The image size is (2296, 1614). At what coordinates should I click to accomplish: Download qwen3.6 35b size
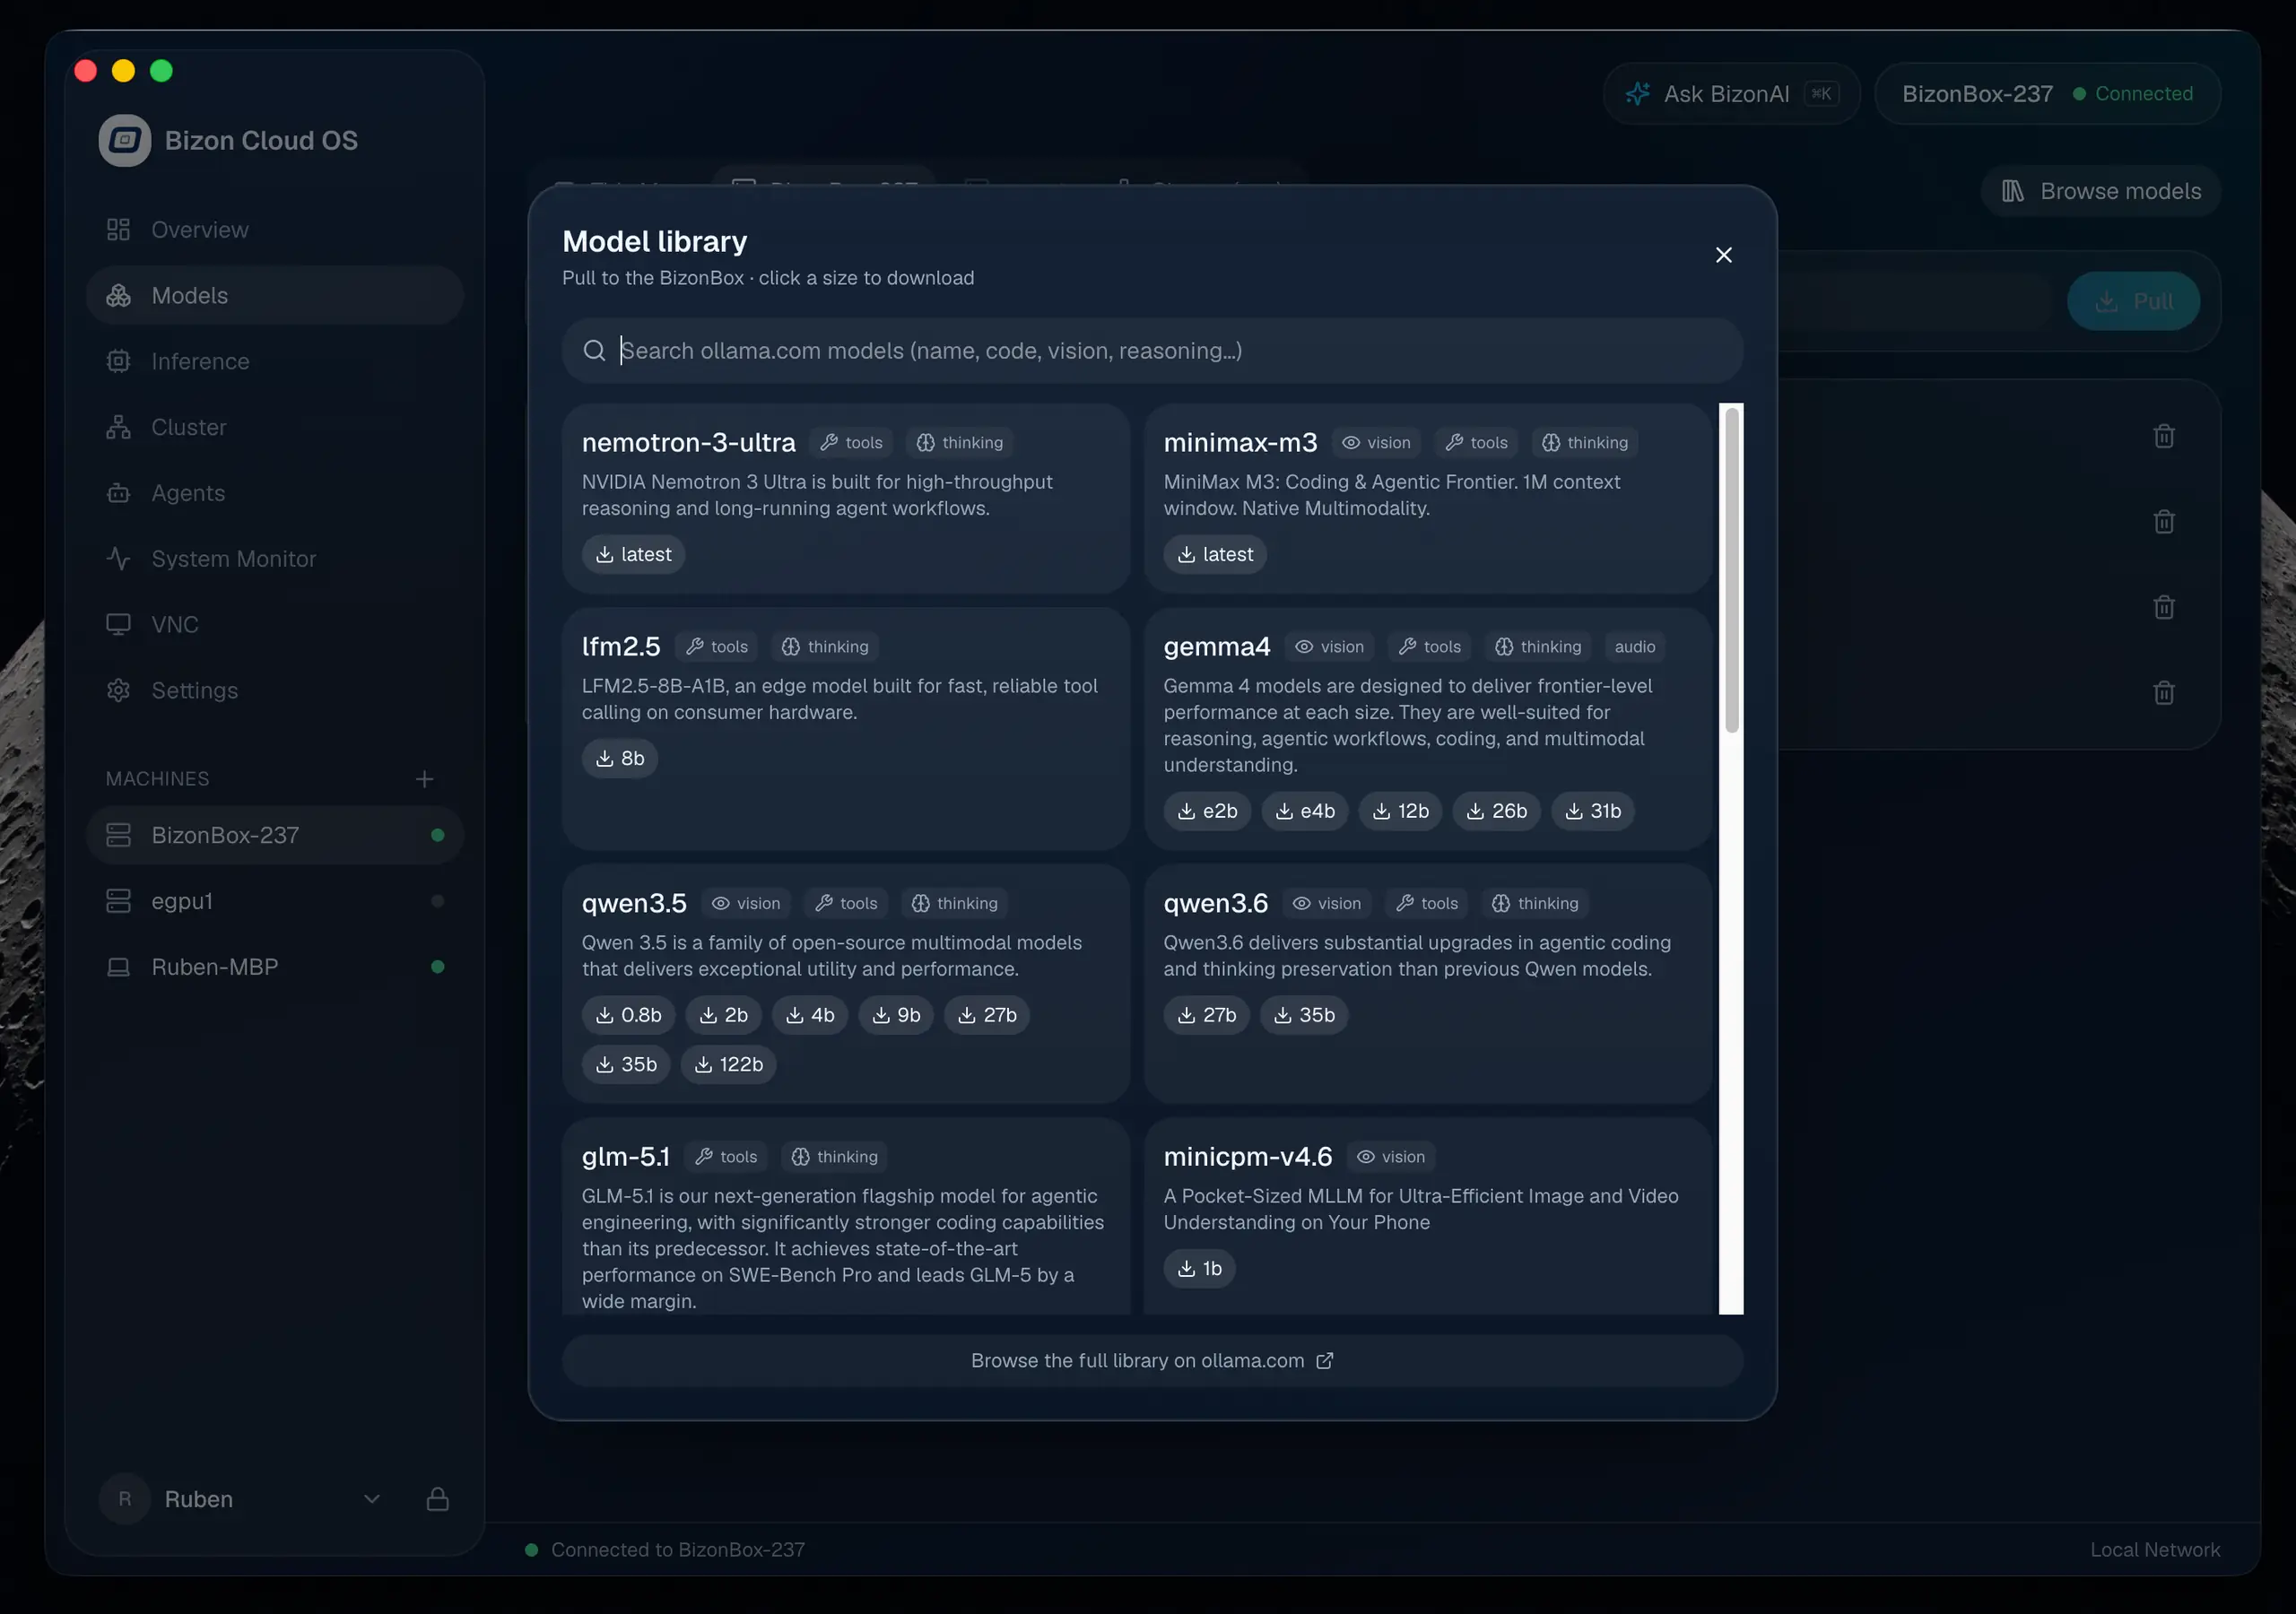coord(1303,1015)
